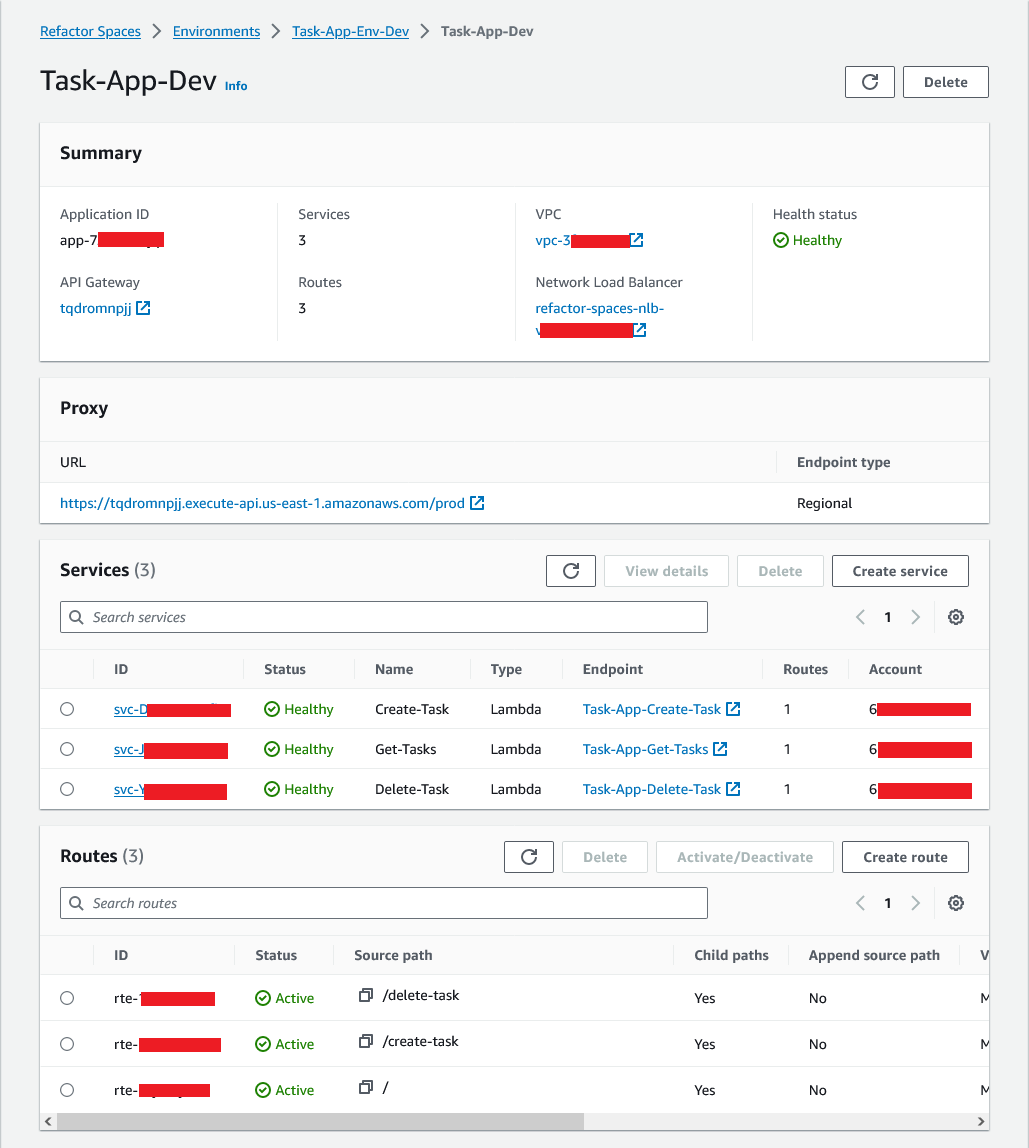Open refactor-spaces-nlb load balancer link
This screenshot has height=1148, width=1029.
[600, 308]
